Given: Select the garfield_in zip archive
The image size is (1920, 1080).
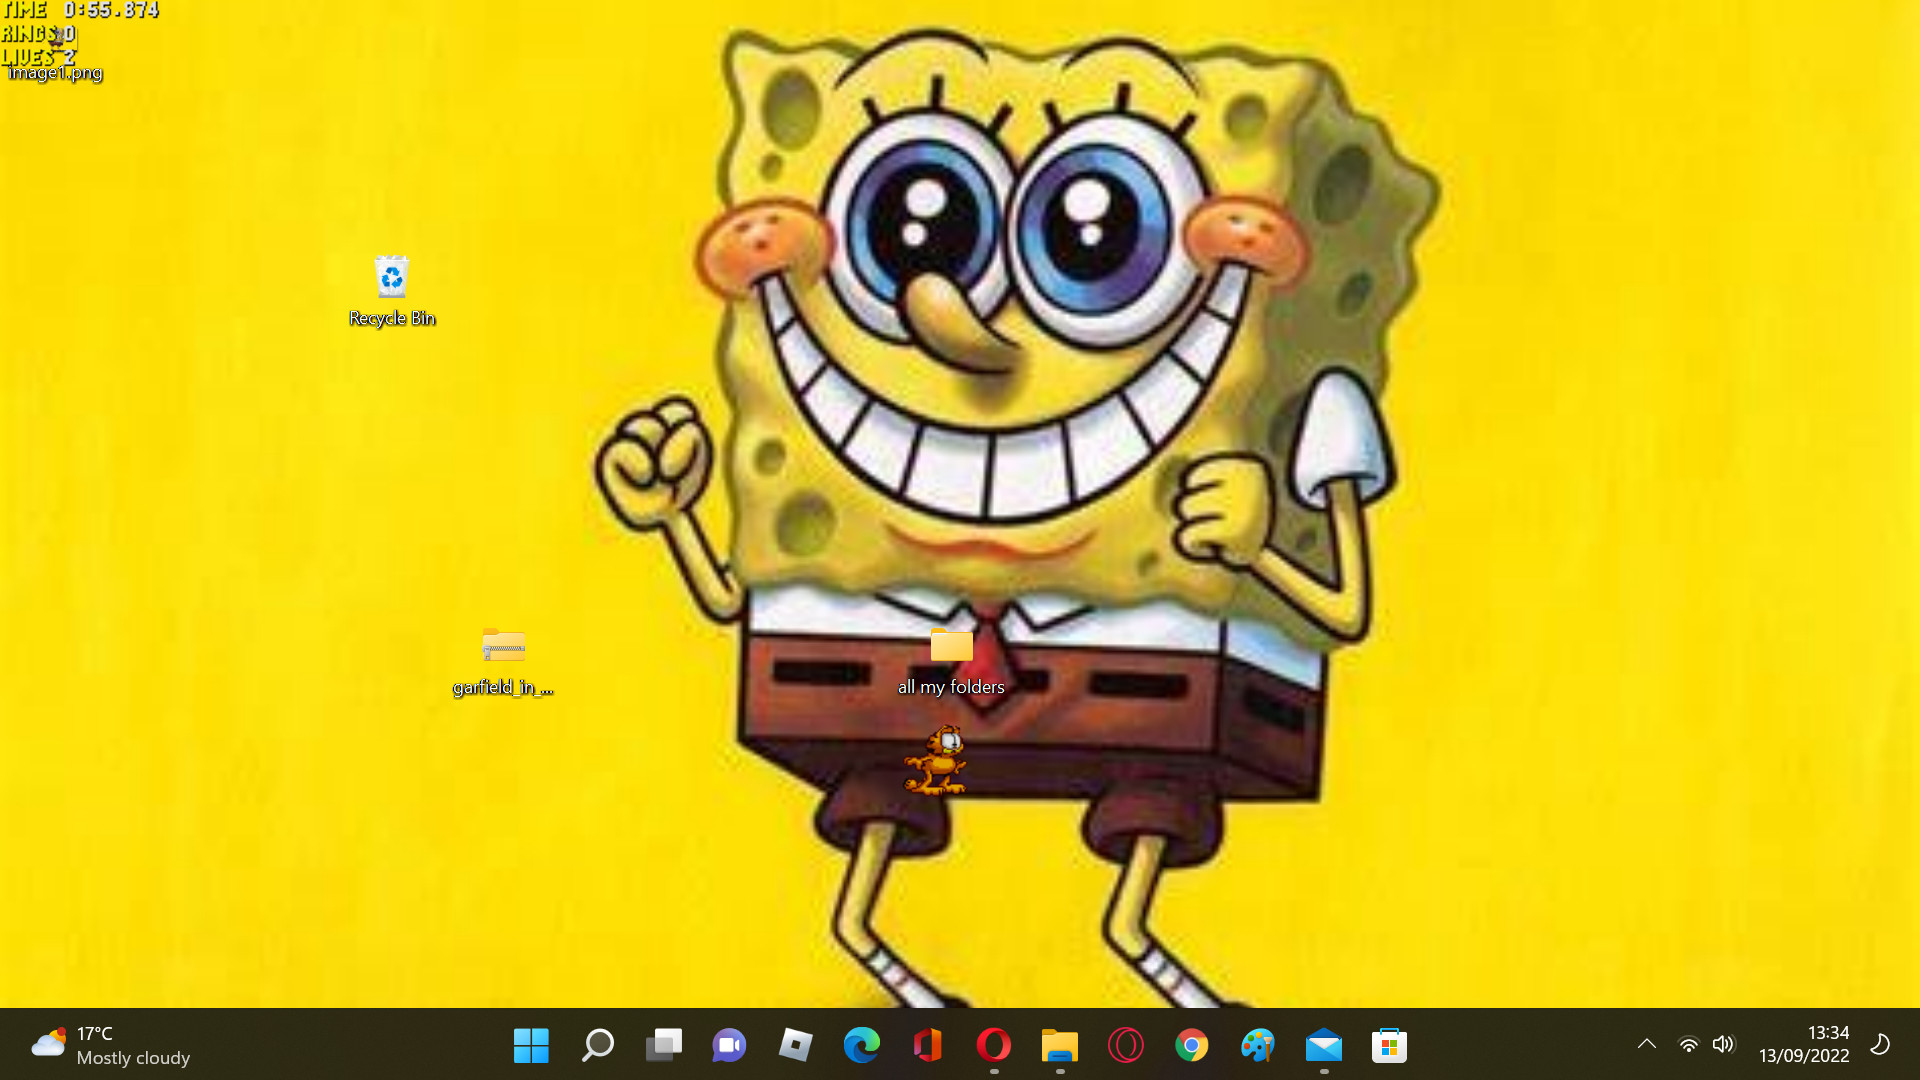Looking at the screenshot, I should pos(503,661).
